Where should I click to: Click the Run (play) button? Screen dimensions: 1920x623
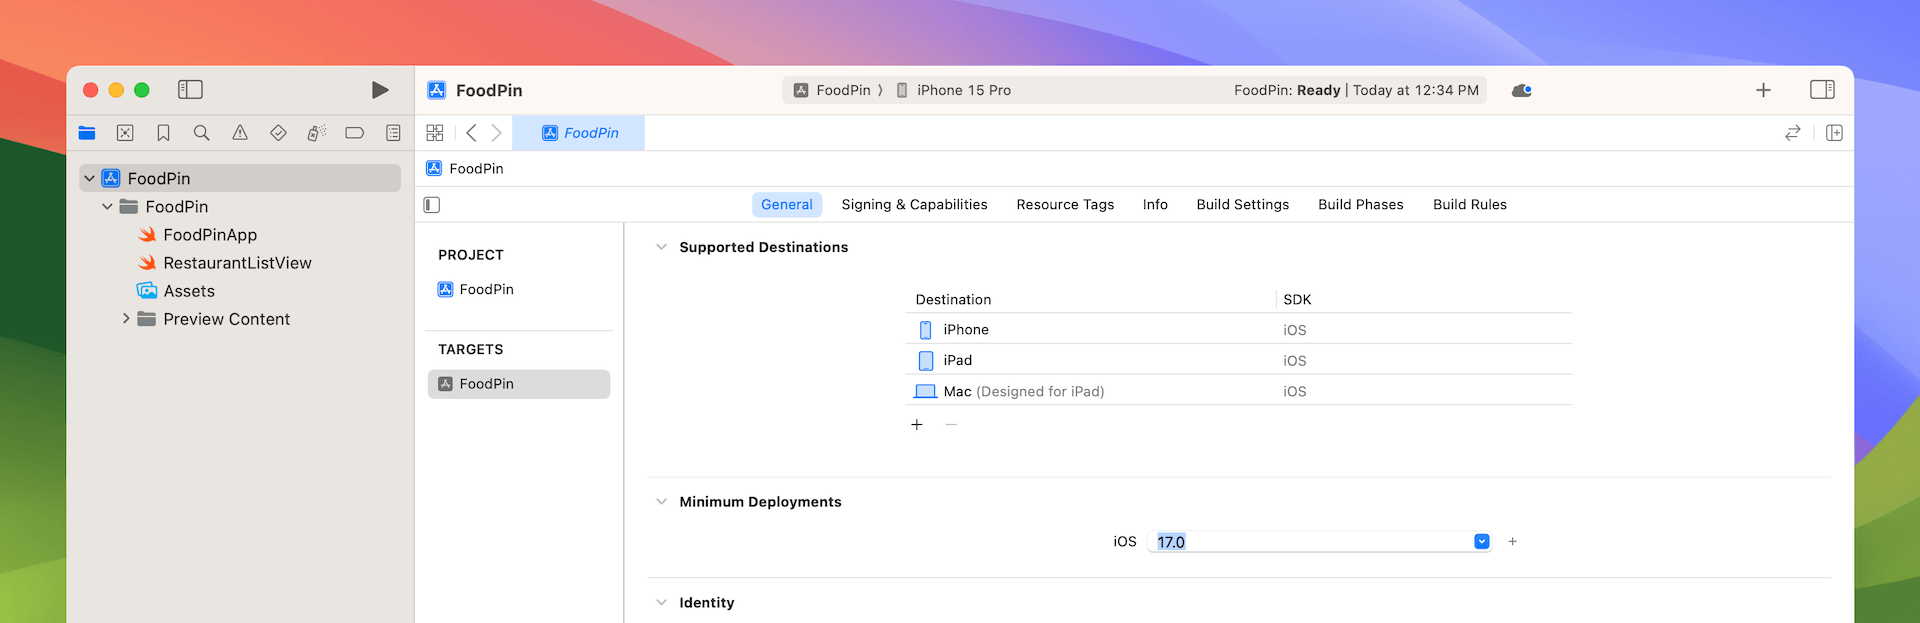(x=380, y=90)
